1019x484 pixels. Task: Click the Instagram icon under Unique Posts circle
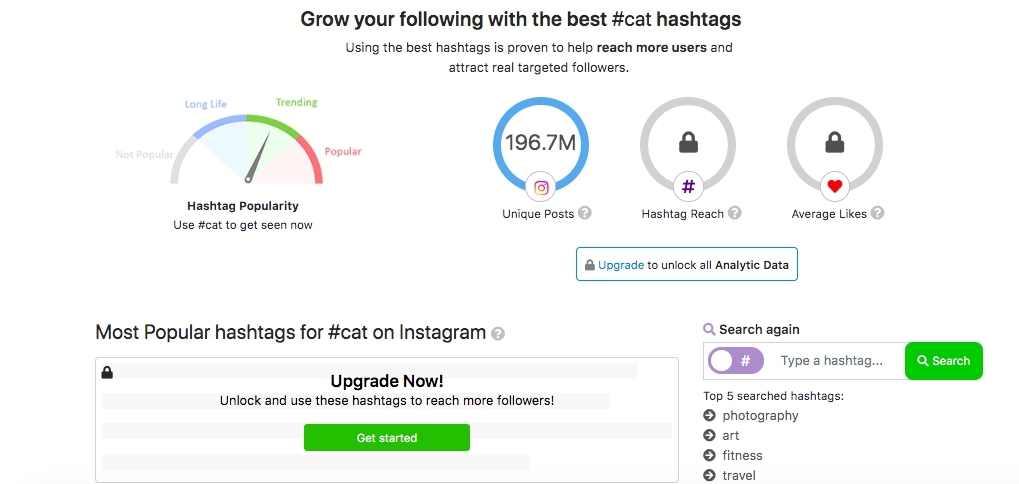click(541, 188)
